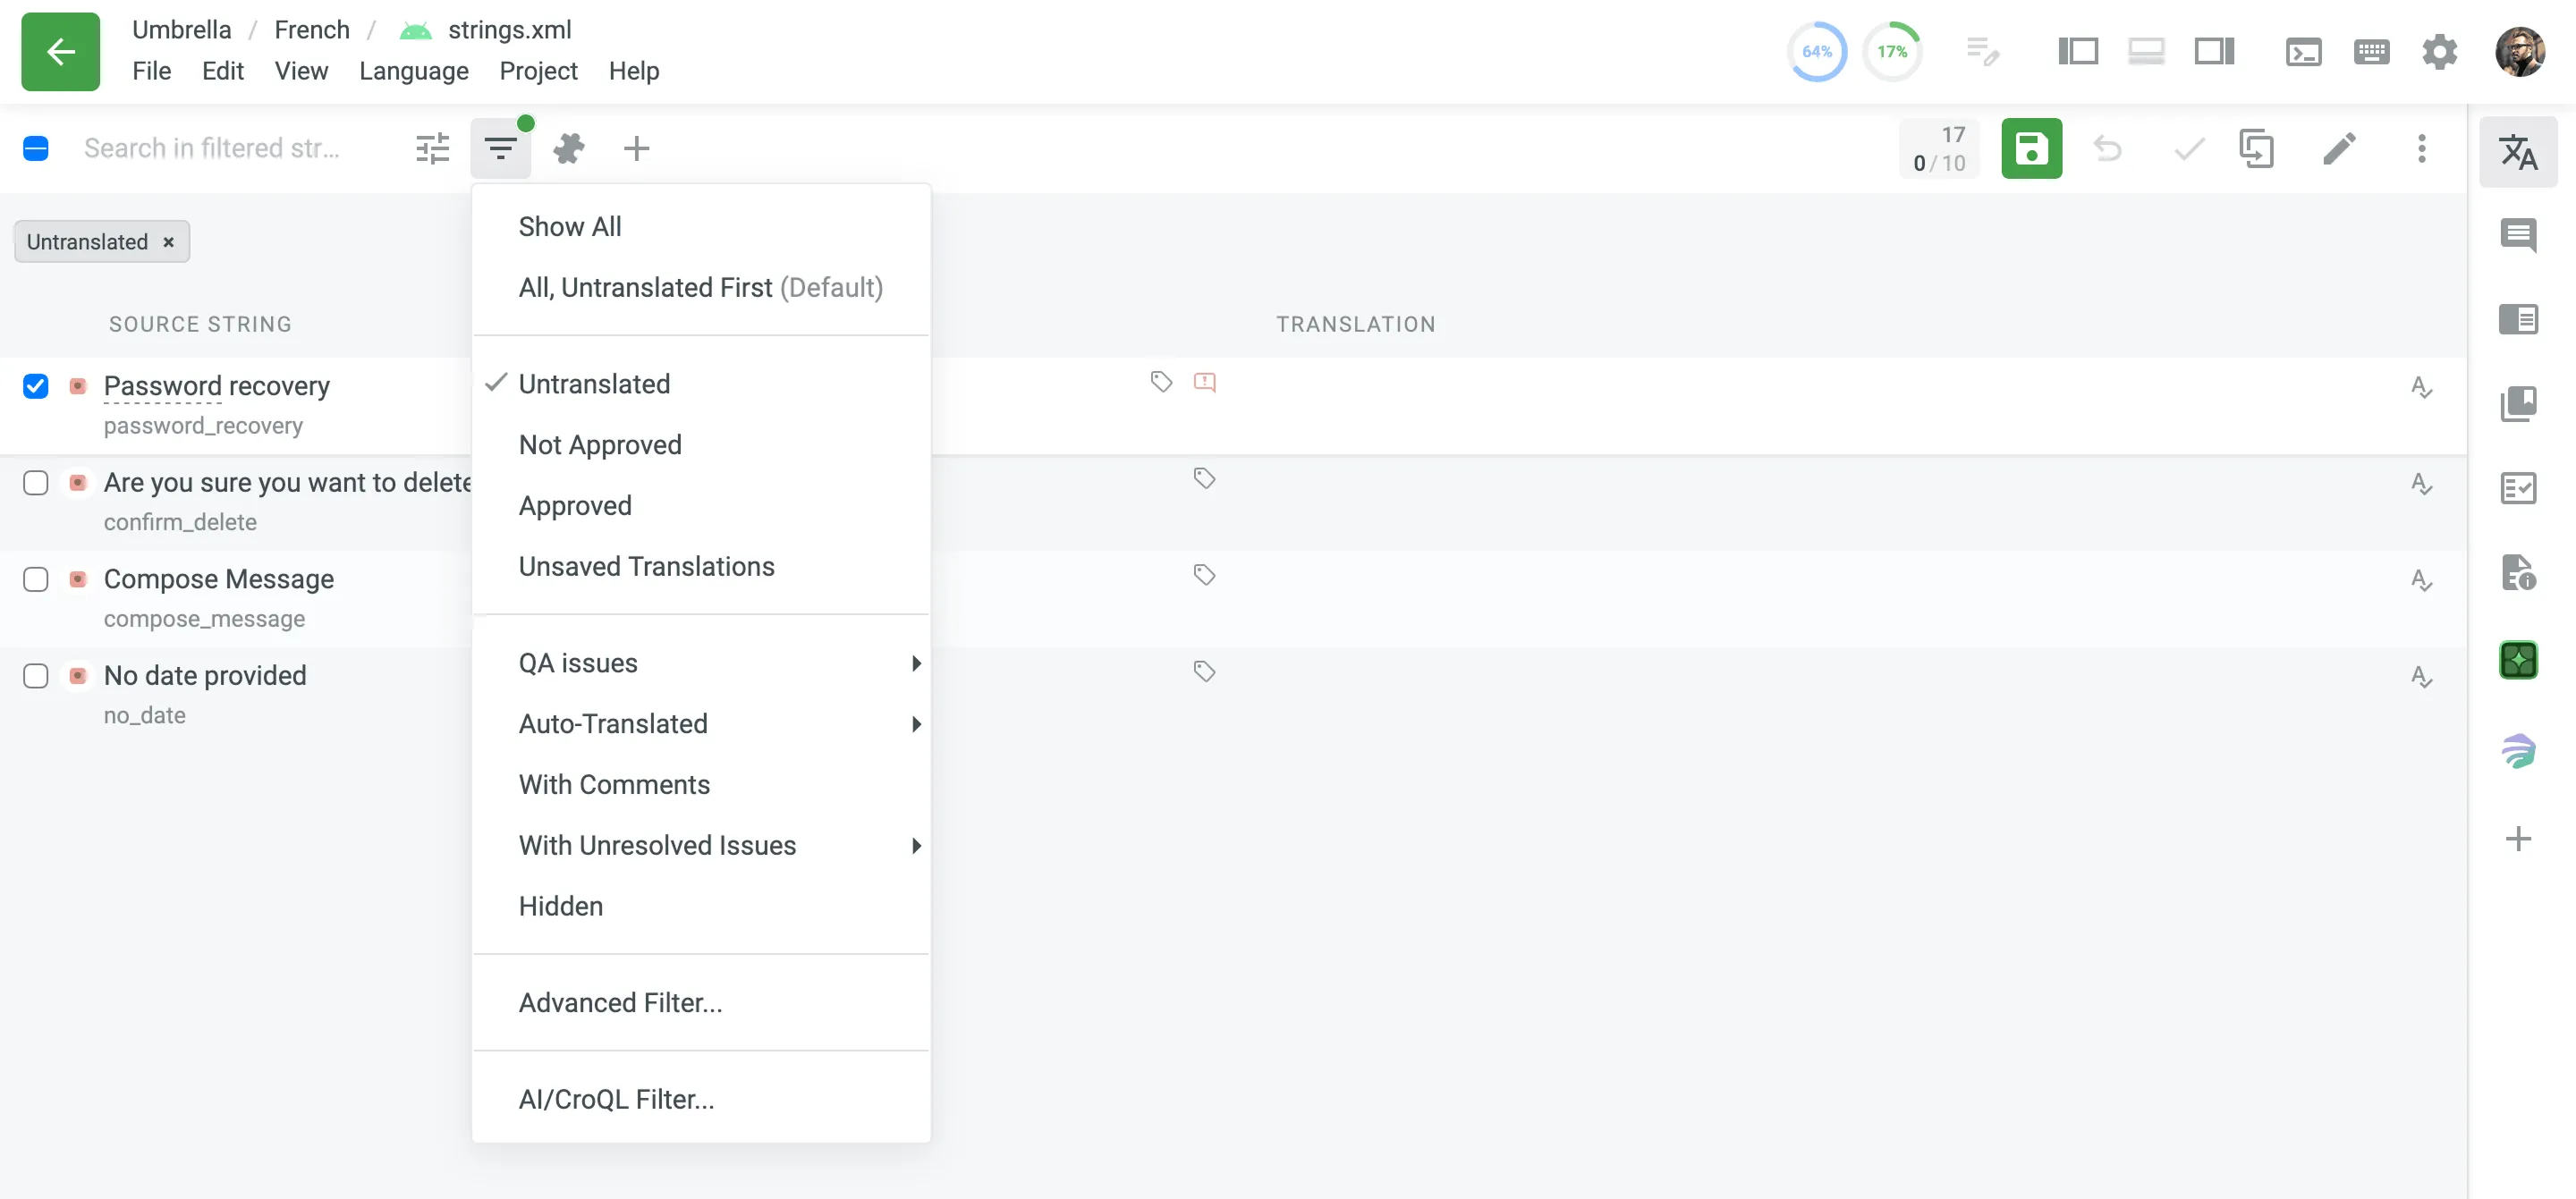This screenshot has width=2576, height=1199.
Task: Open the three-dot more menu
Action: pos(2421,149)
